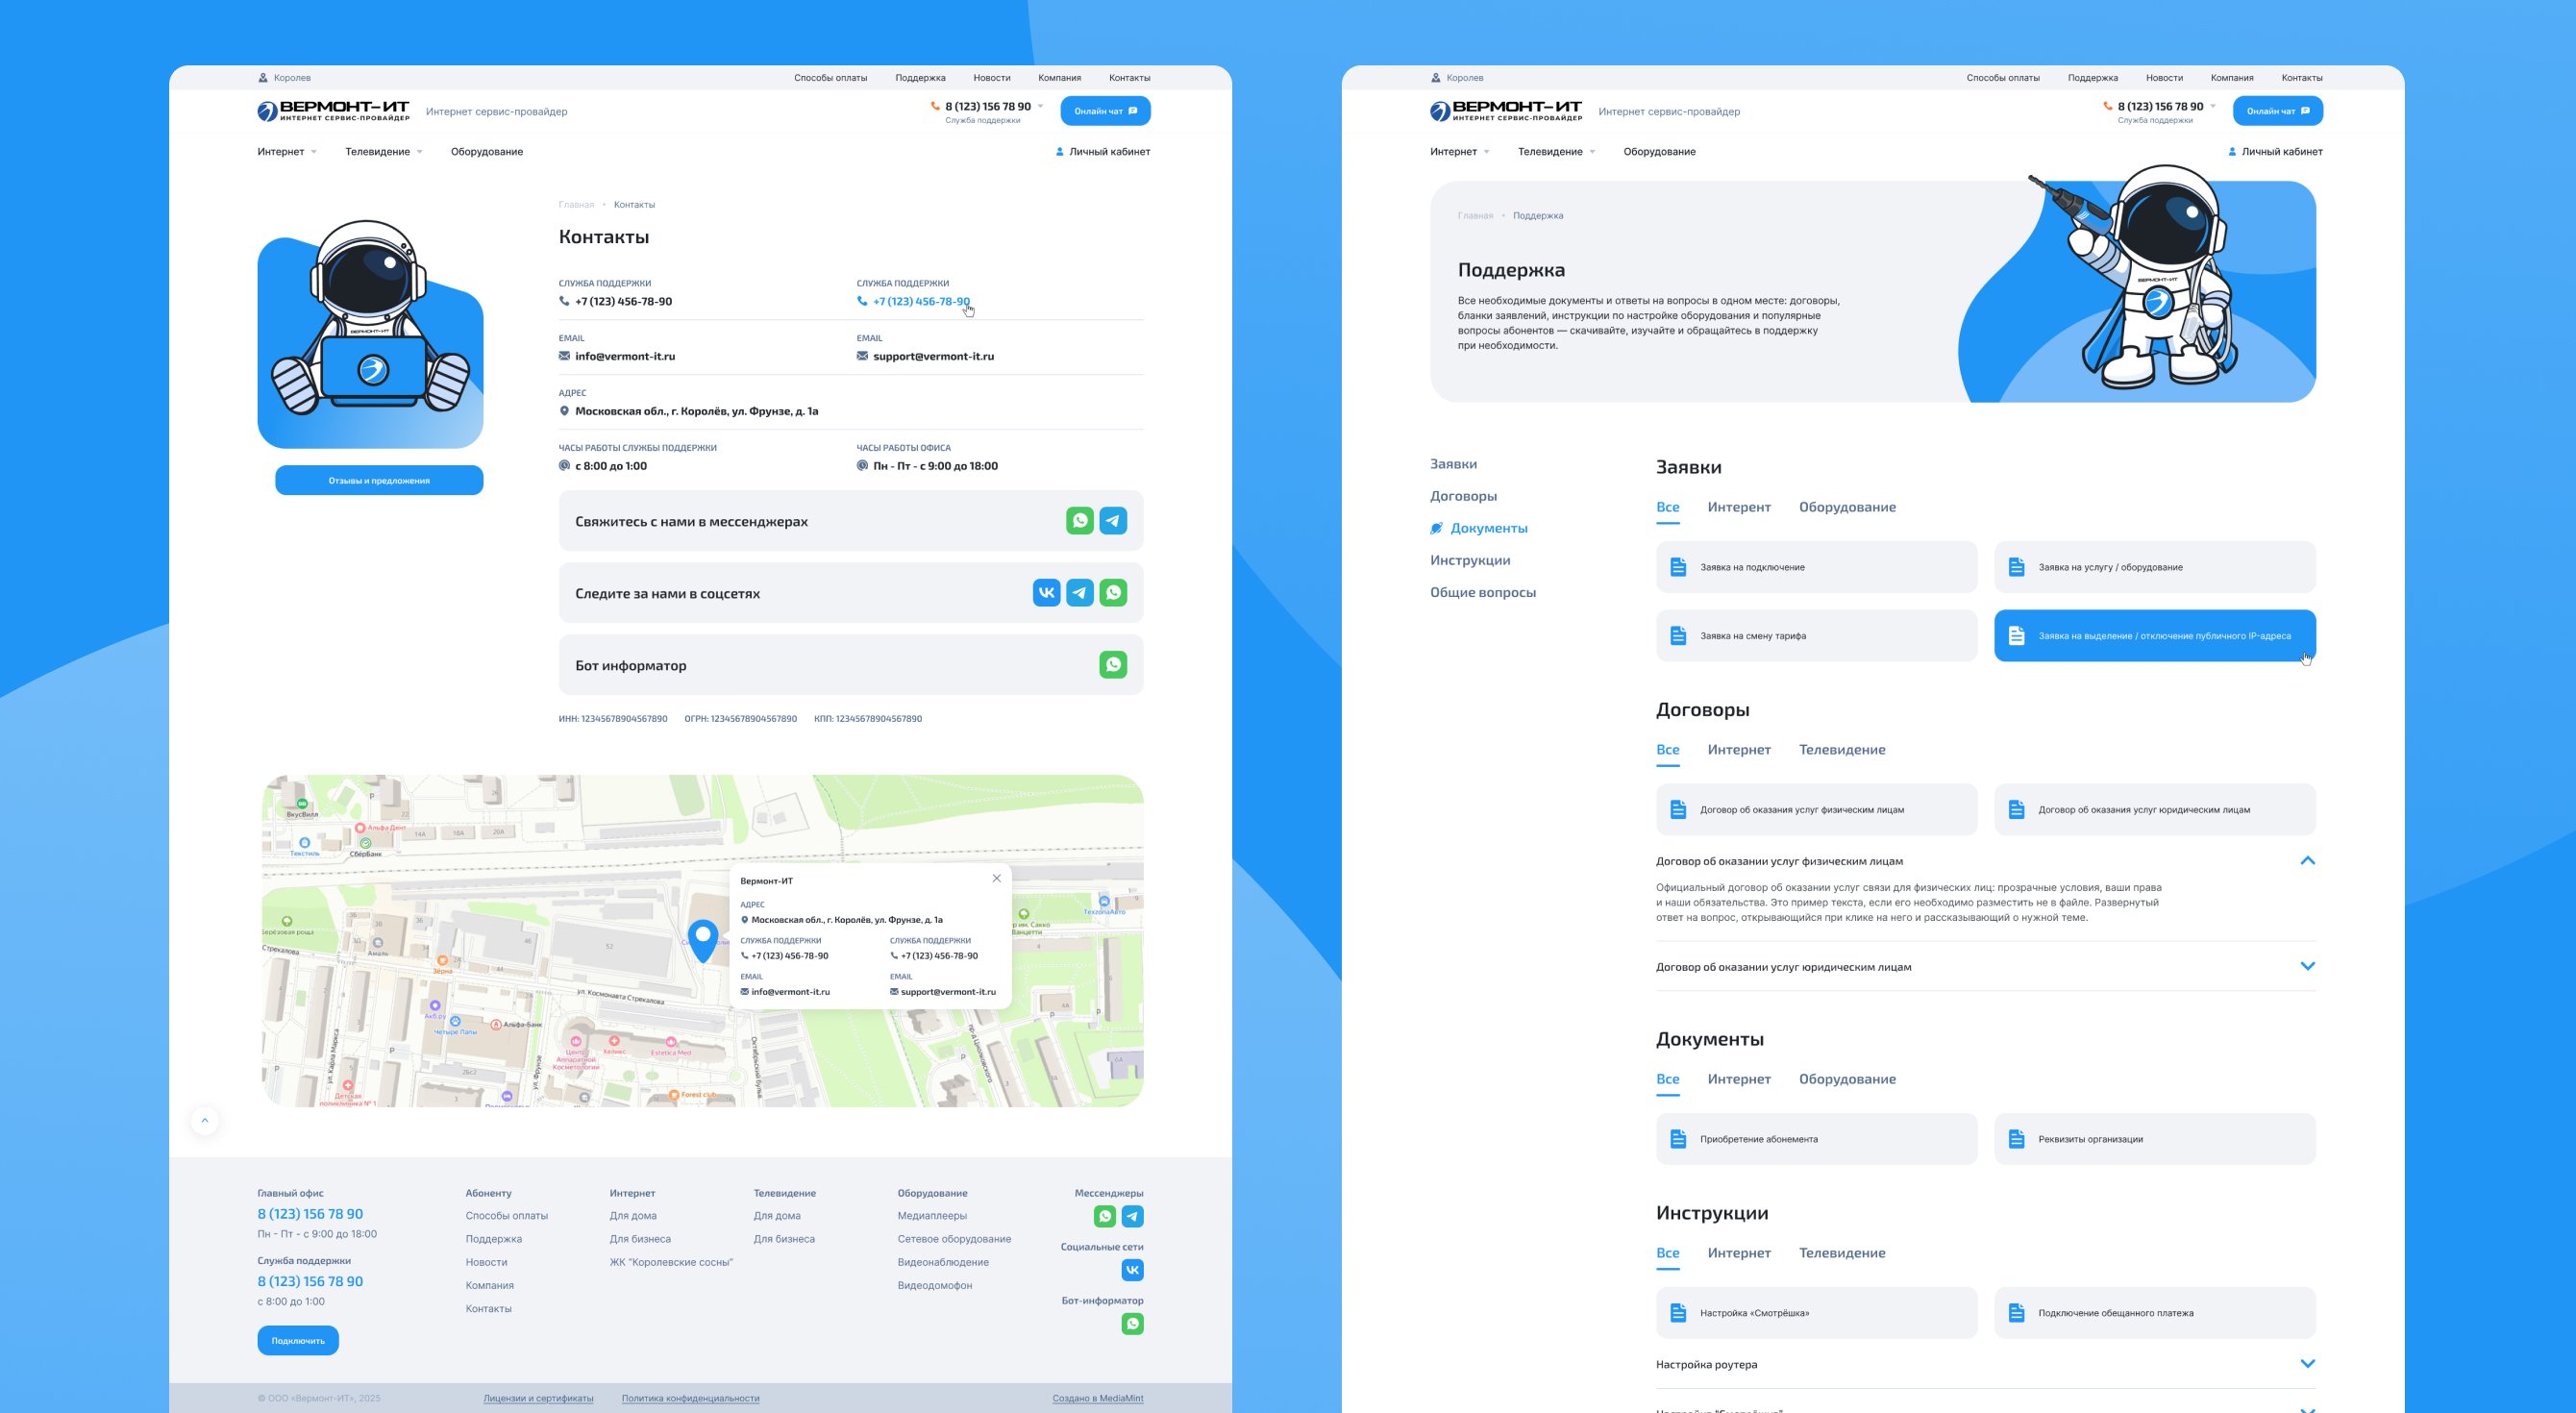Click 'Подключить' button in footer

(x=298, y=1340)
